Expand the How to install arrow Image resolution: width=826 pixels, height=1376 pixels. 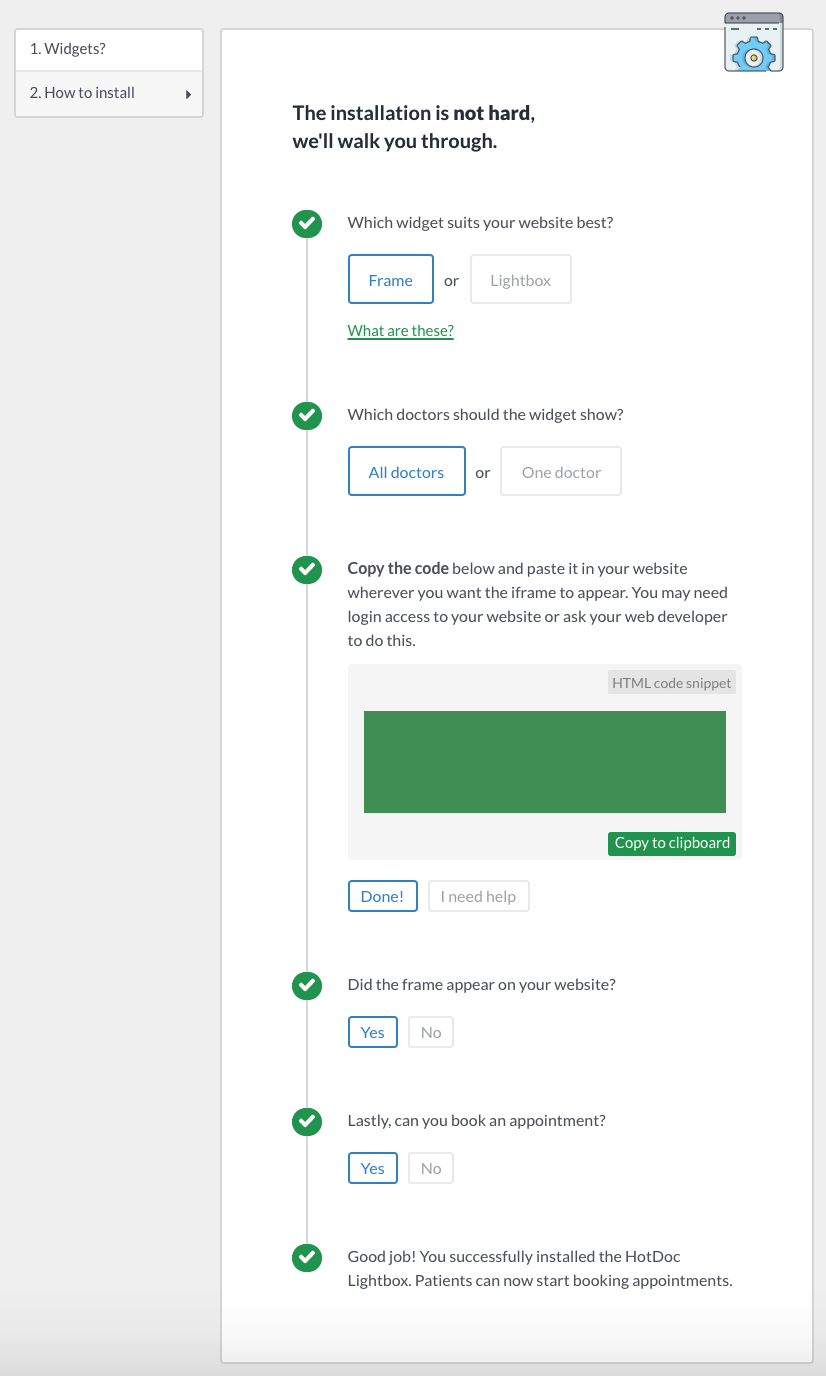coord(188,94)
